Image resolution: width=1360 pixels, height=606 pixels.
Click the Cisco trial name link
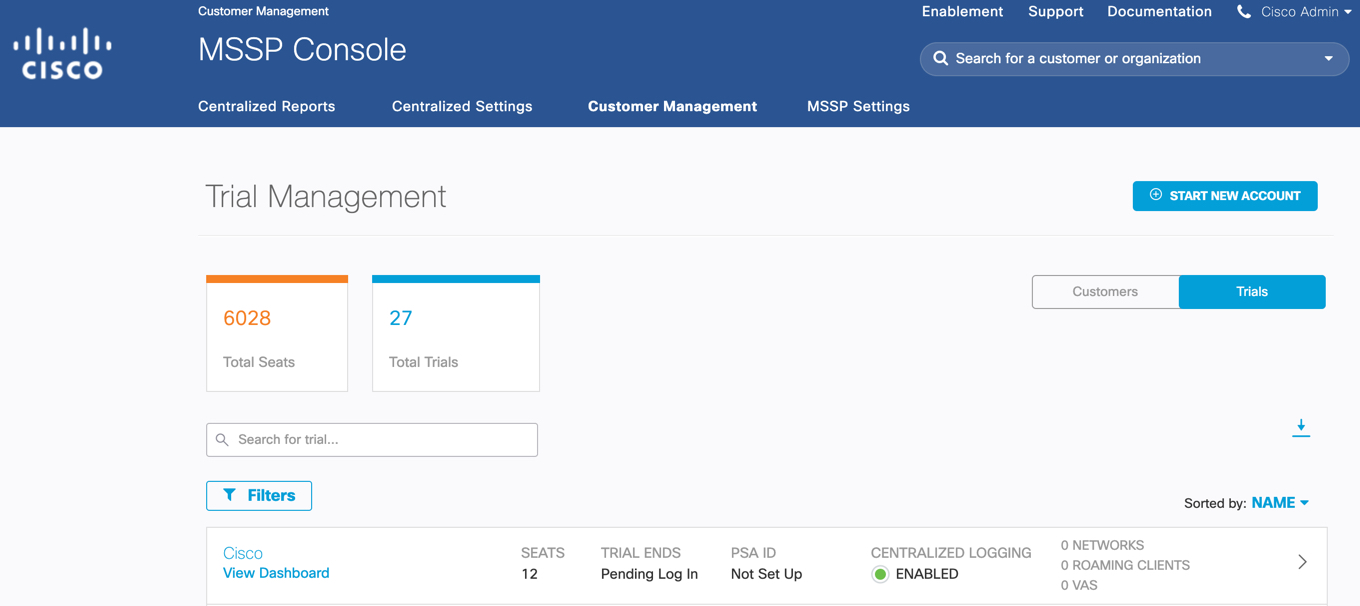(243, 553)
